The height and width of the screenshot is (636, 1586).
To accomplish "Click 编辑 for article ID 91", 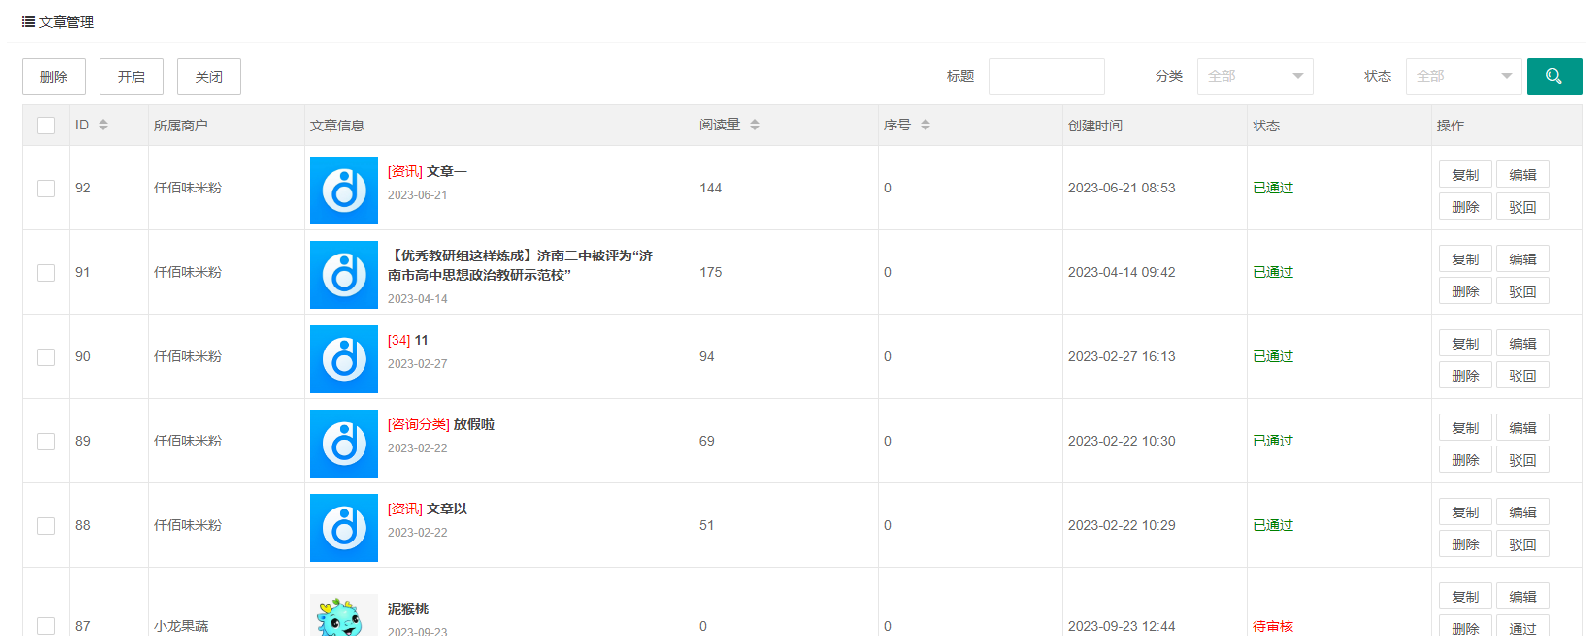I will coord(1522,259).
